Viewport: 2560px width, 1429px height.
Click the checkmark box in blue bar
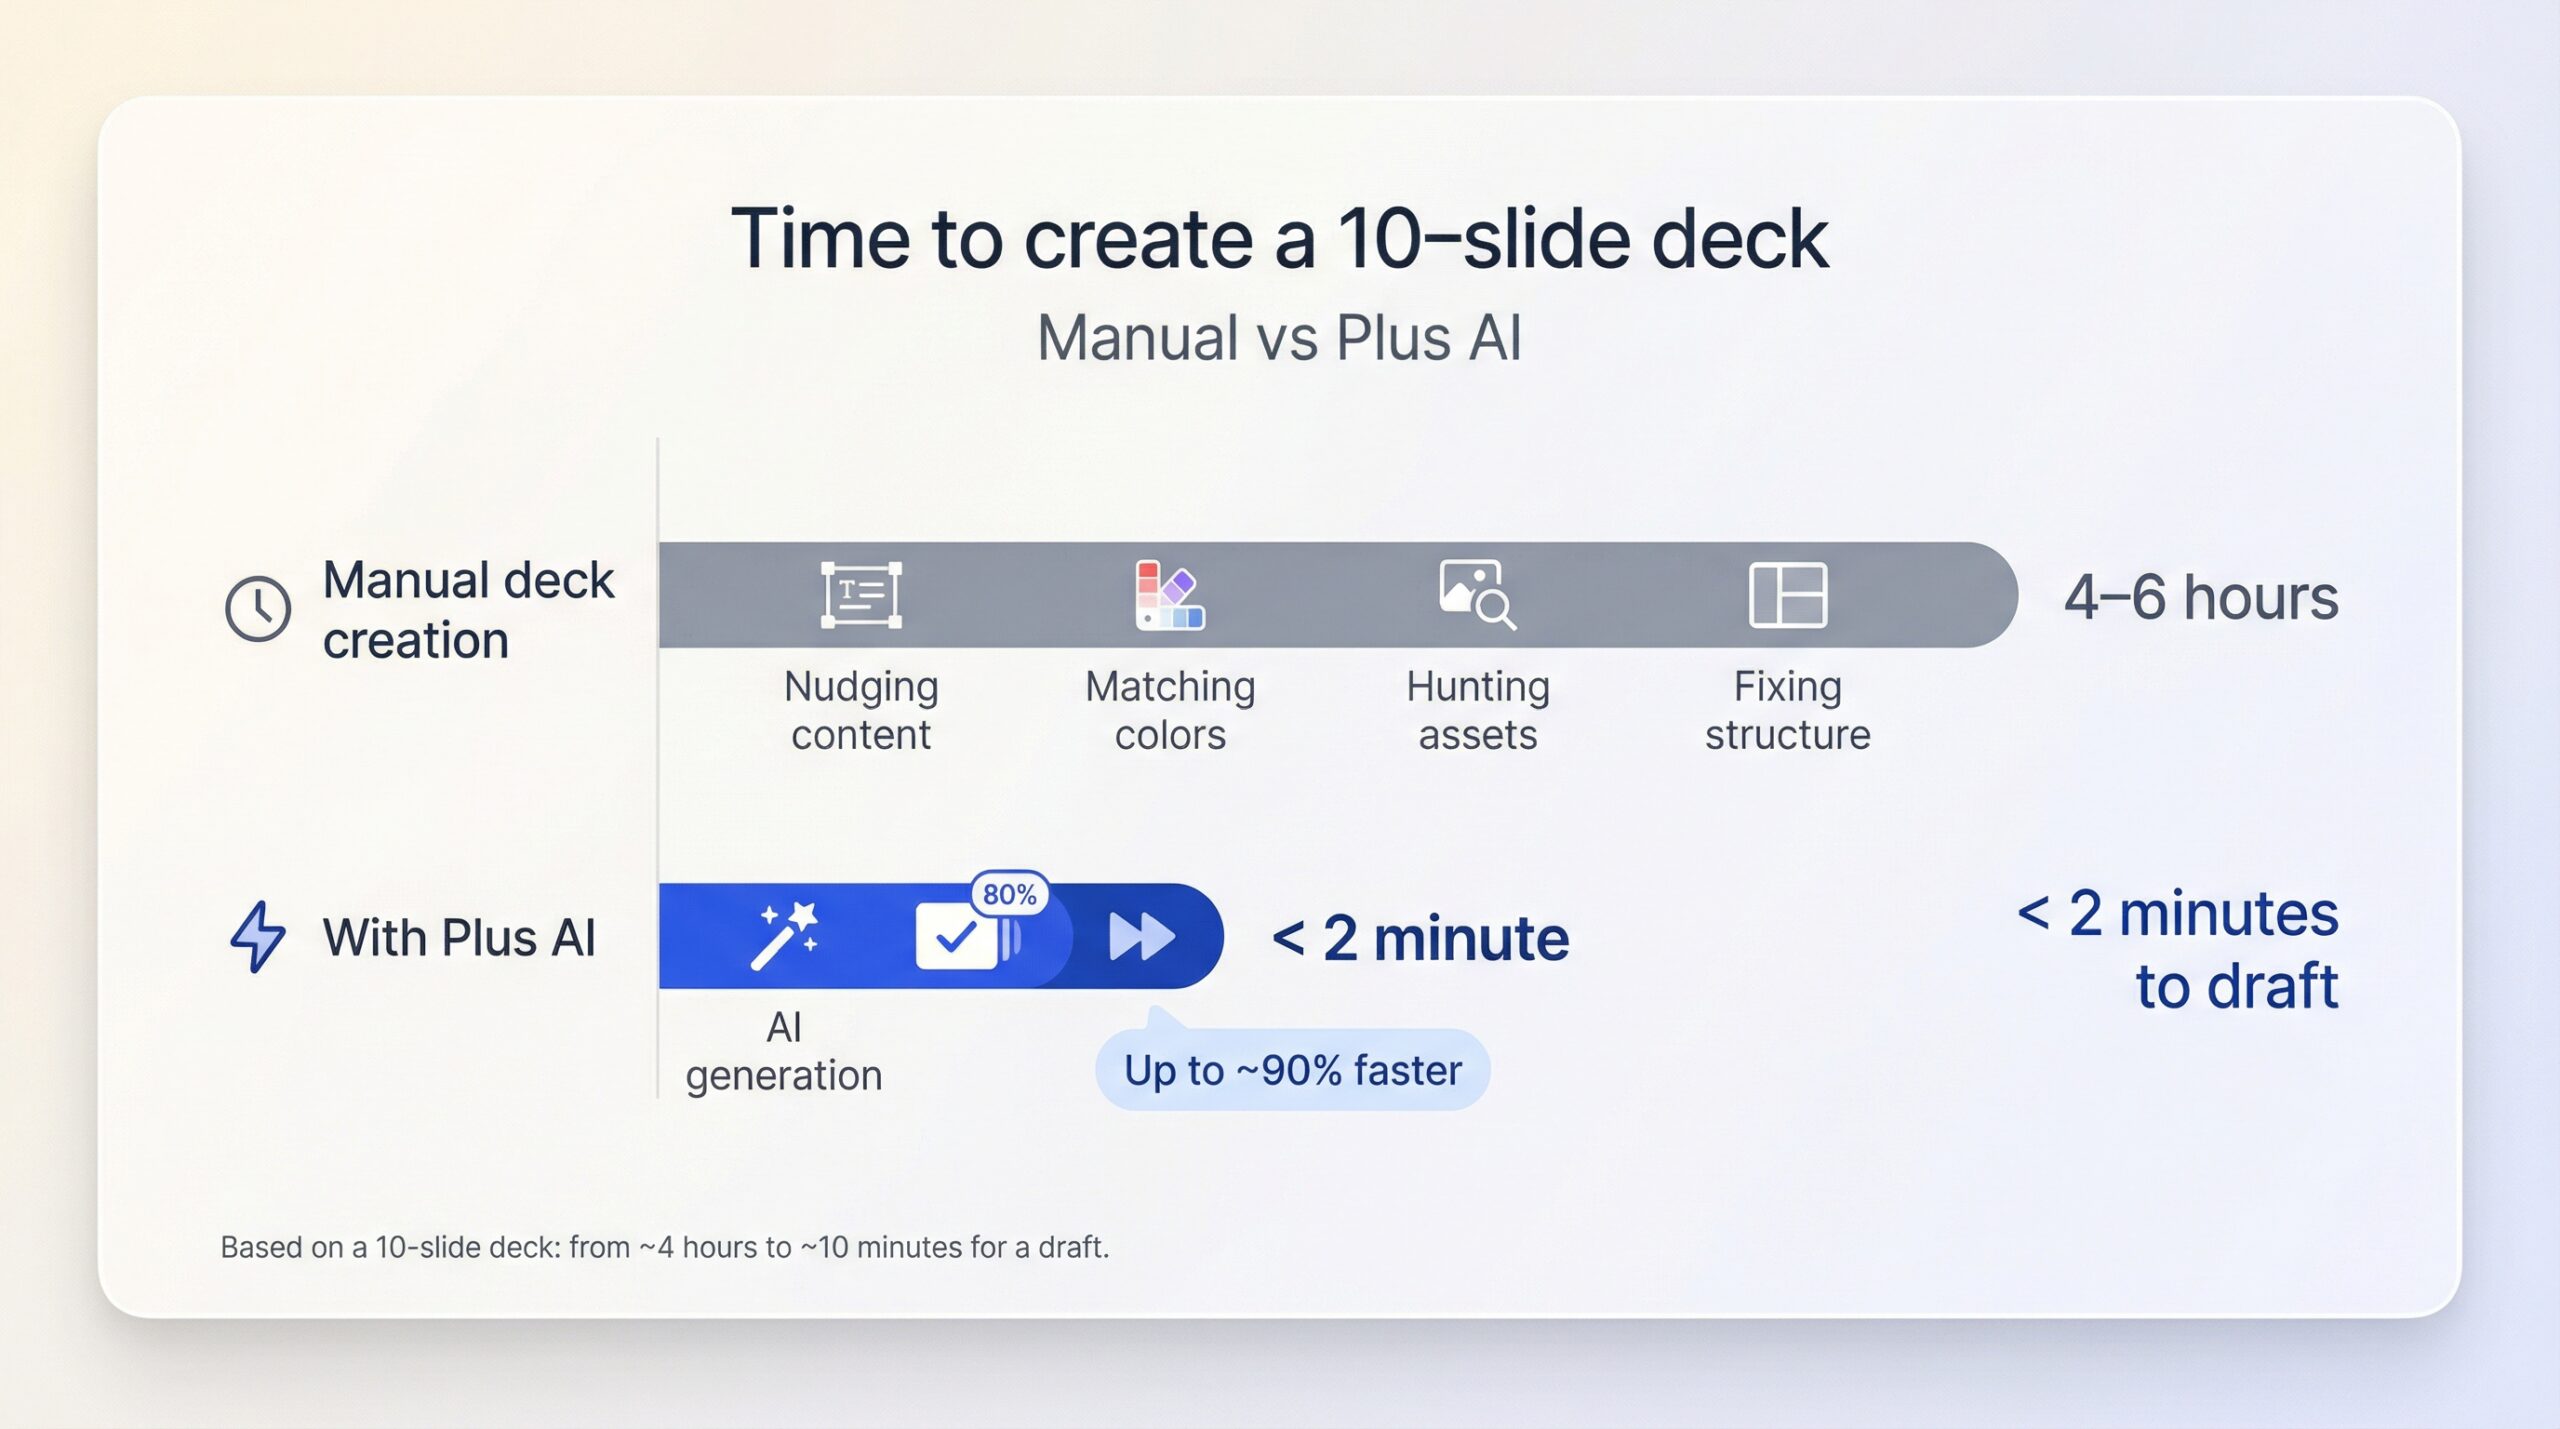click(x=956, y=937)
